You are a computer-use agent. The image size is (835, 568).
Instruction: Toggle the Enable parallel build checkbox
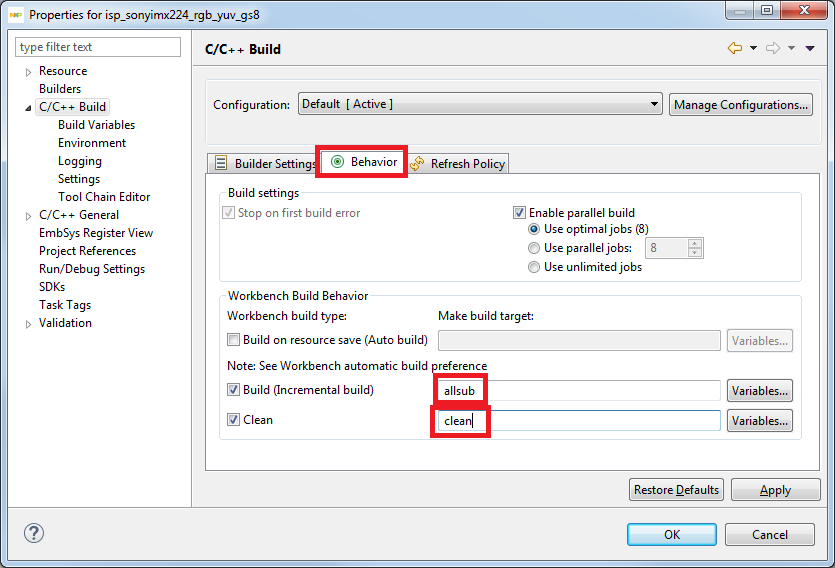point(519,213)
